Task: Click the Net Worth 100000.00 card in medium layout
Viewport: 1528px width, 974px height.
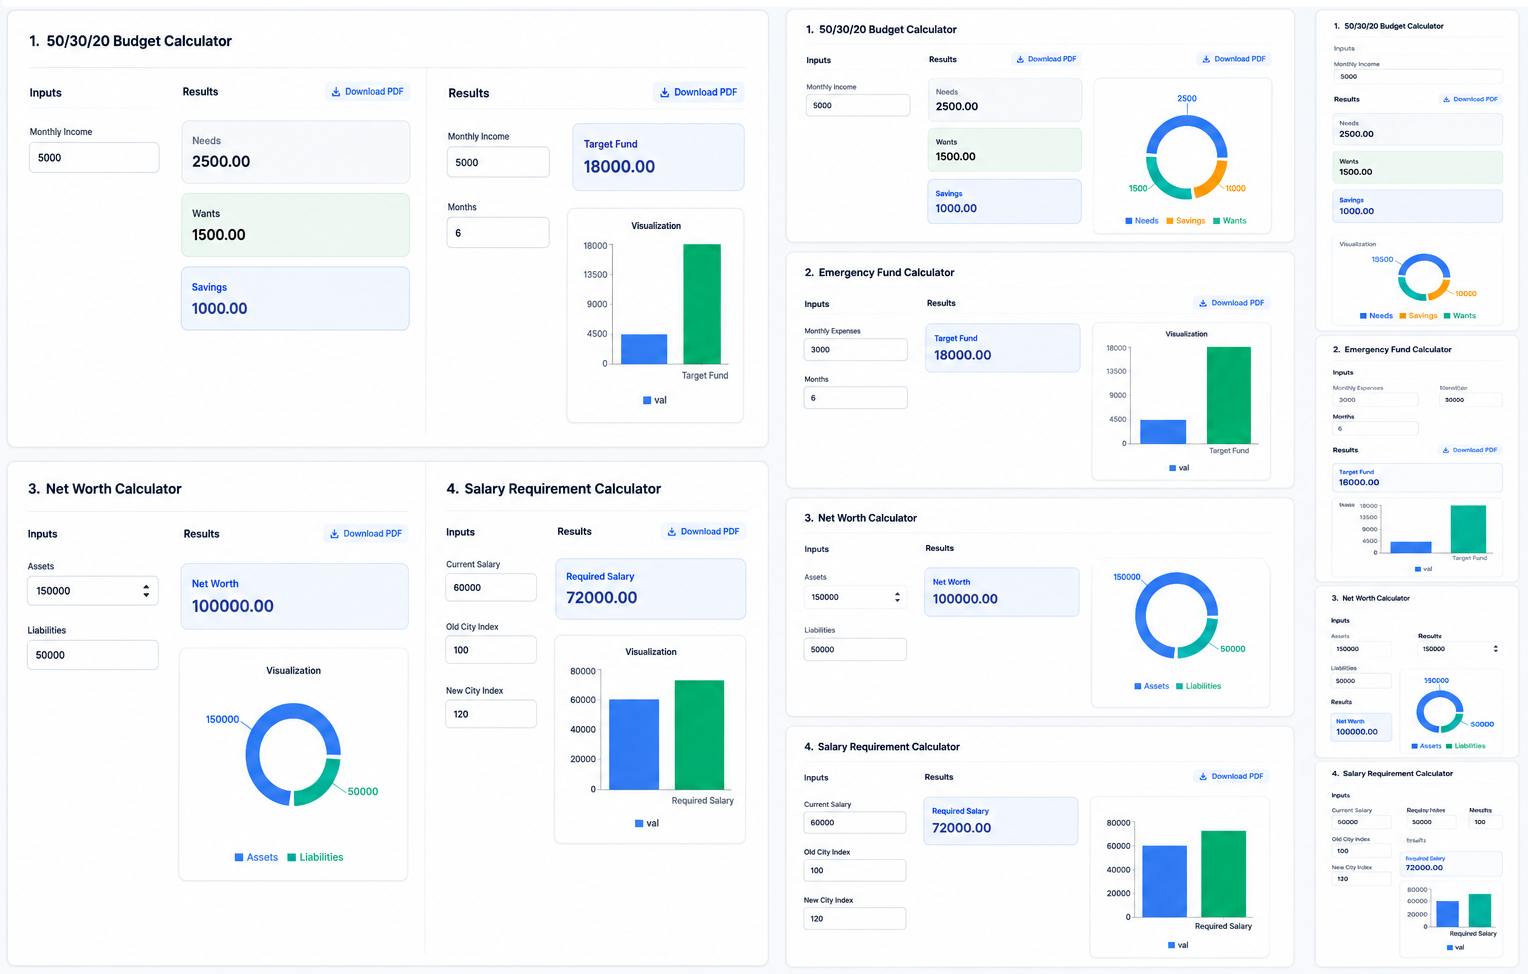Action: [1002, 592]
